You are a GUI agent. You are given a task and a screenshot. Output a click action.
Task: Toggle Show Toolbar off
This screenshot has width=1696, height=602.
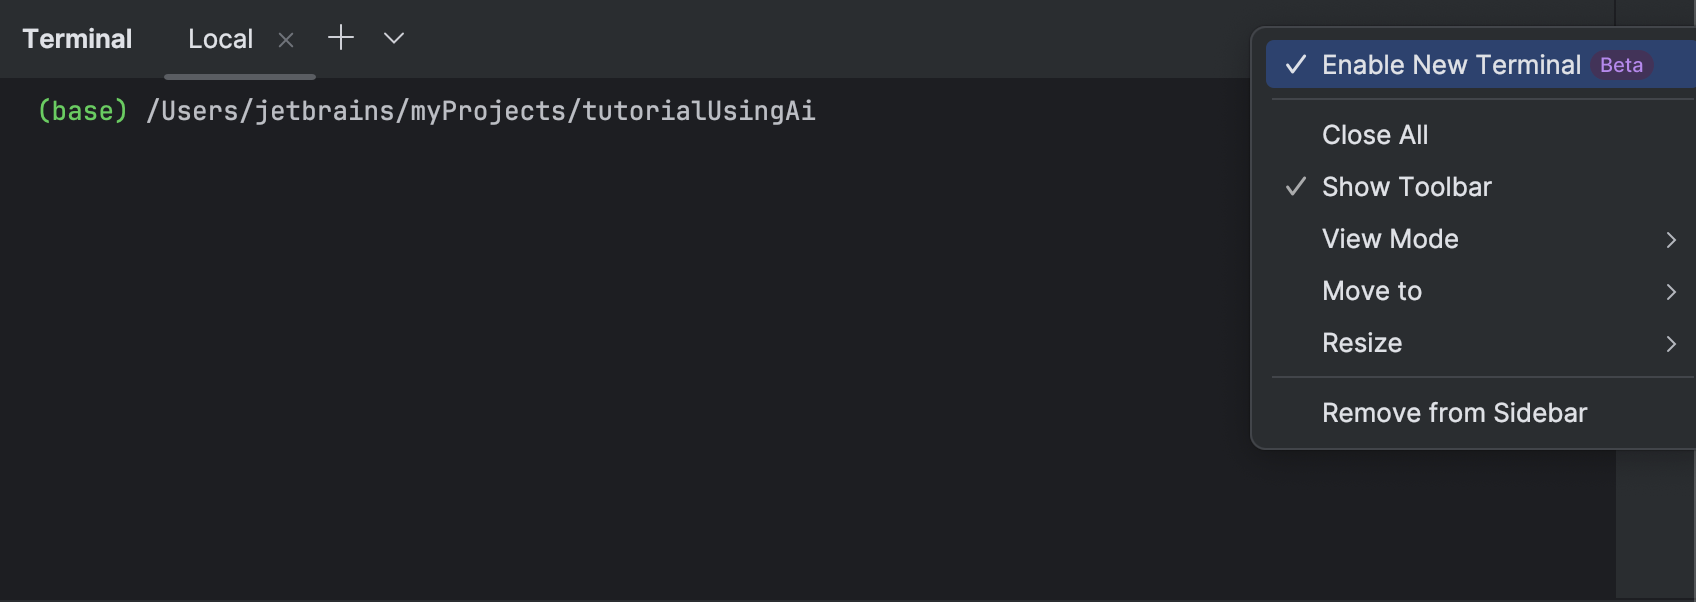coord(1406,186)
